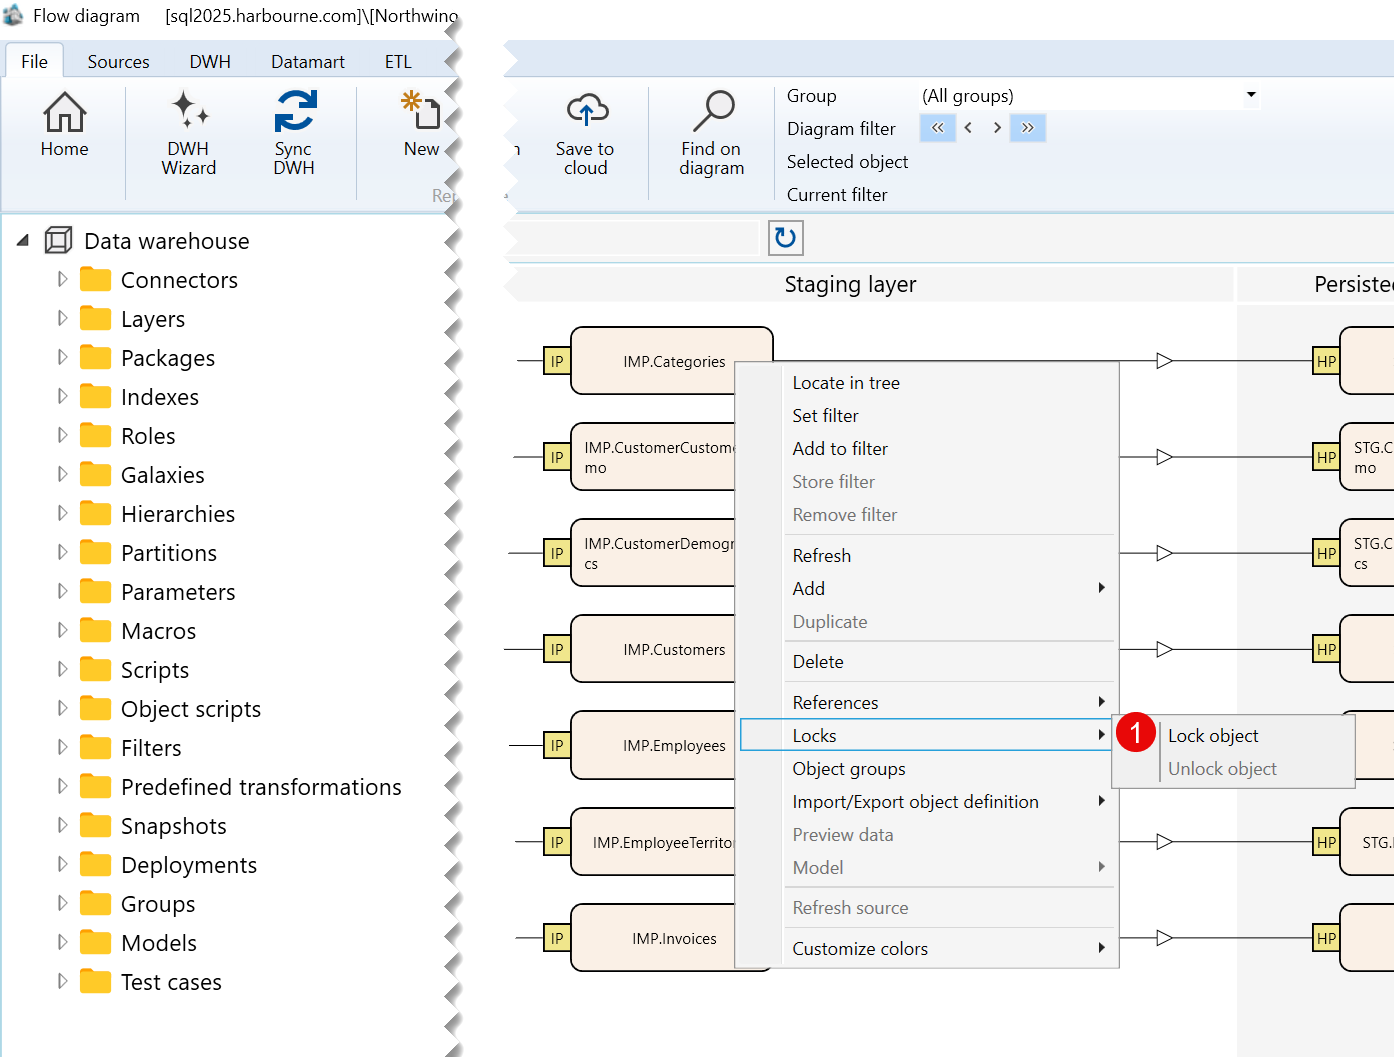Click the New repository icon

coord(421,110)
